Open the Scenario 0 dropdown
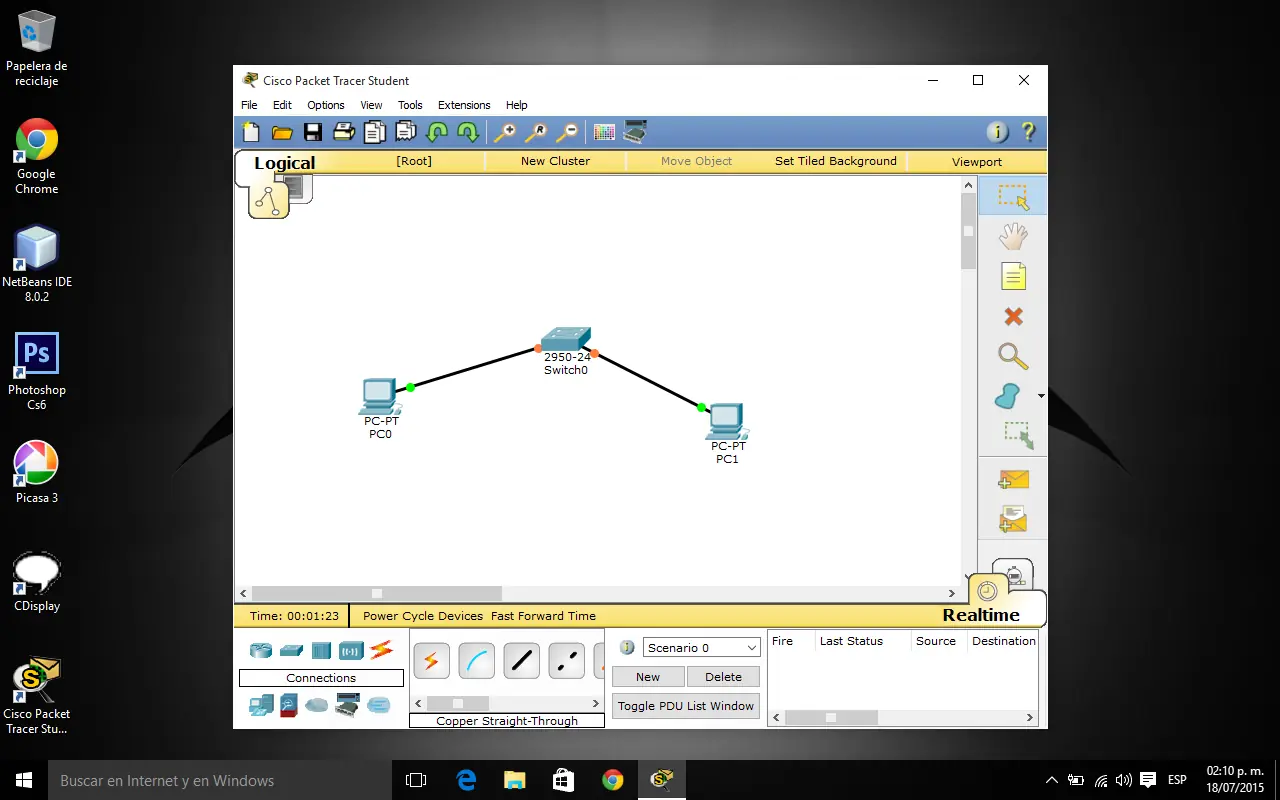The image size is (1280, 800). (x=702, y=648)
